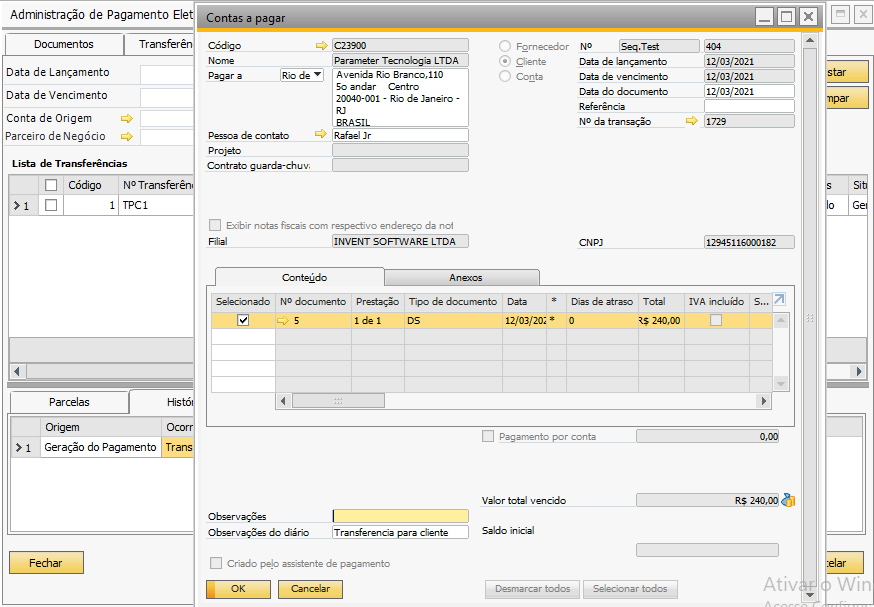
Task: Uncheck Selecionado for document 5
Action: coord(243,321)
